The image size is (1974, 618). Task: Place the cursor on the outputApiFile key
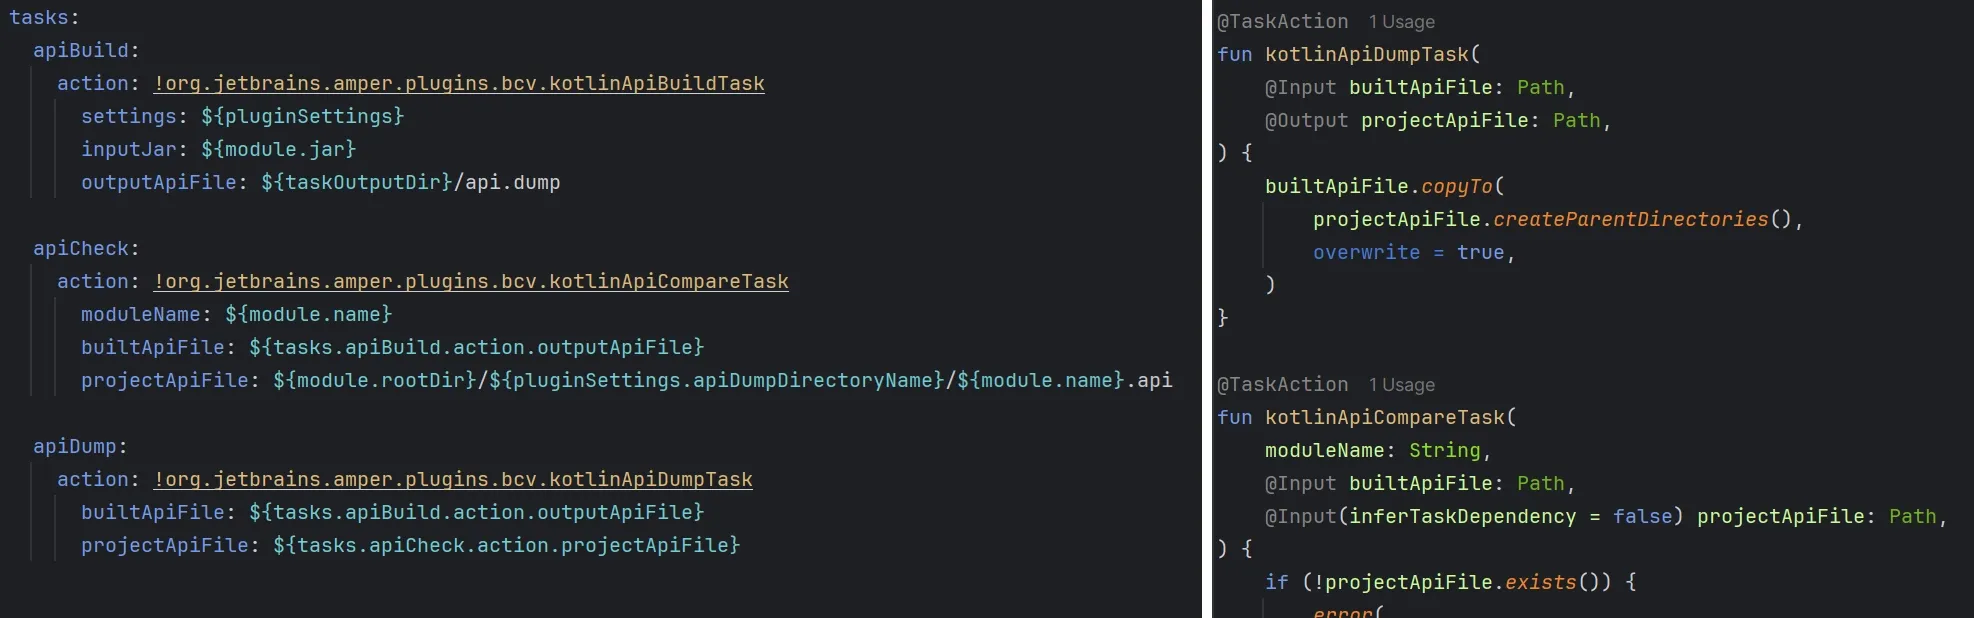(x=158, y=183)
